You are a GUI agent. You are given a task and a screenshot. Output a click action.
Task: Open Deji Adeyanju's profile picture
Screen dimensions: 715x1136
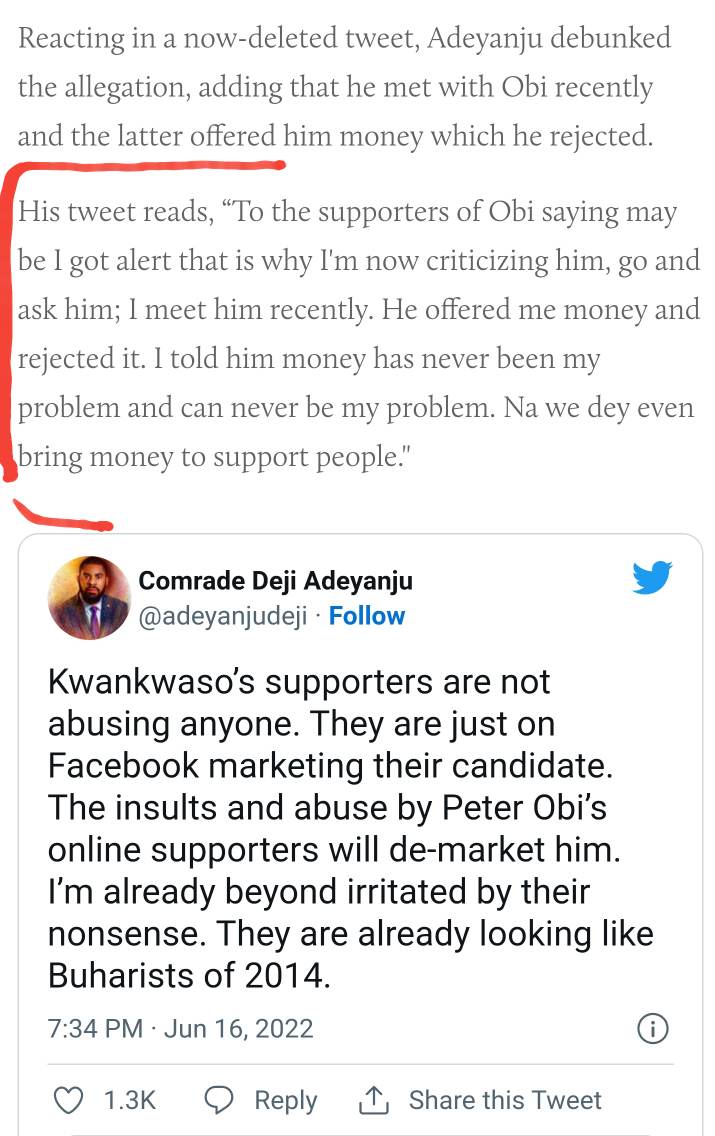(x=89, y=597)
